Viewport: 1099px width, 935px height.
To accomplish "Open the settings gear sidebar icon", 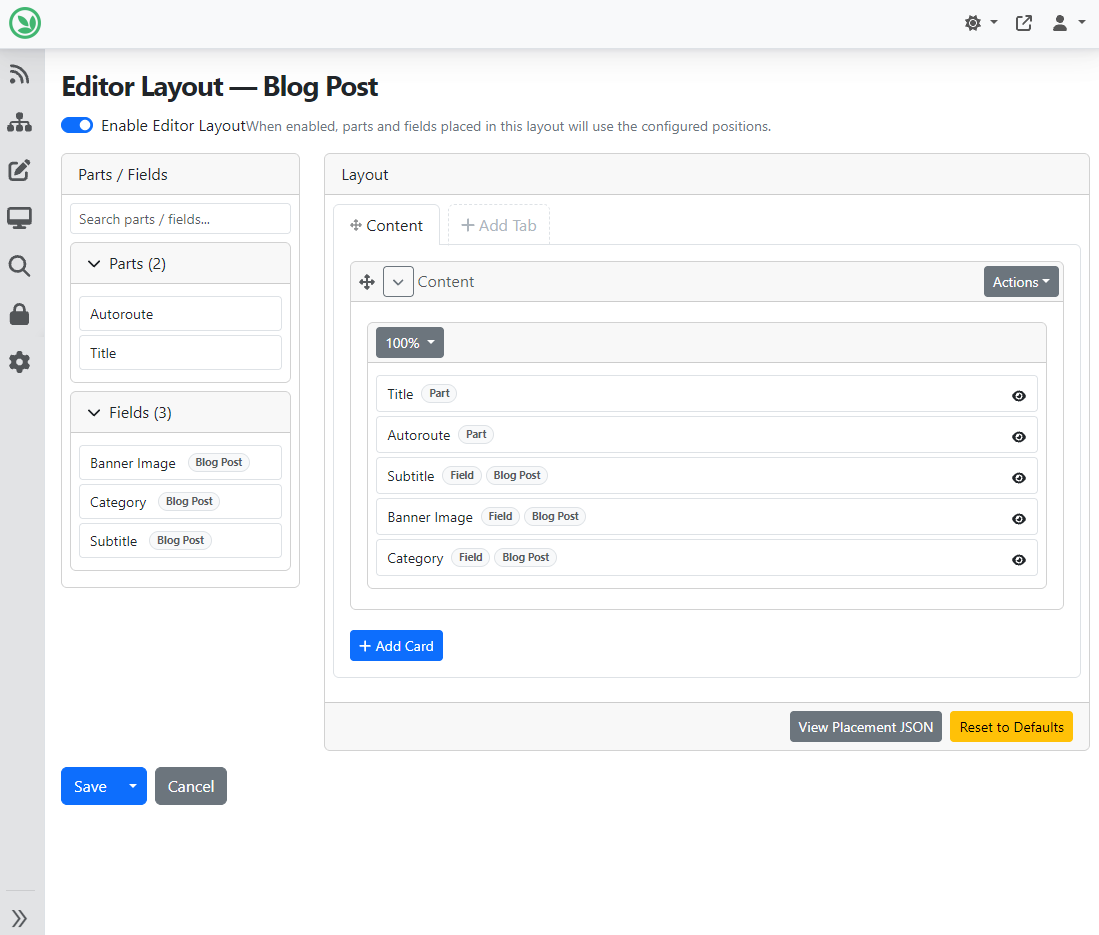I will pyautogui.click(x=20, y=362).
